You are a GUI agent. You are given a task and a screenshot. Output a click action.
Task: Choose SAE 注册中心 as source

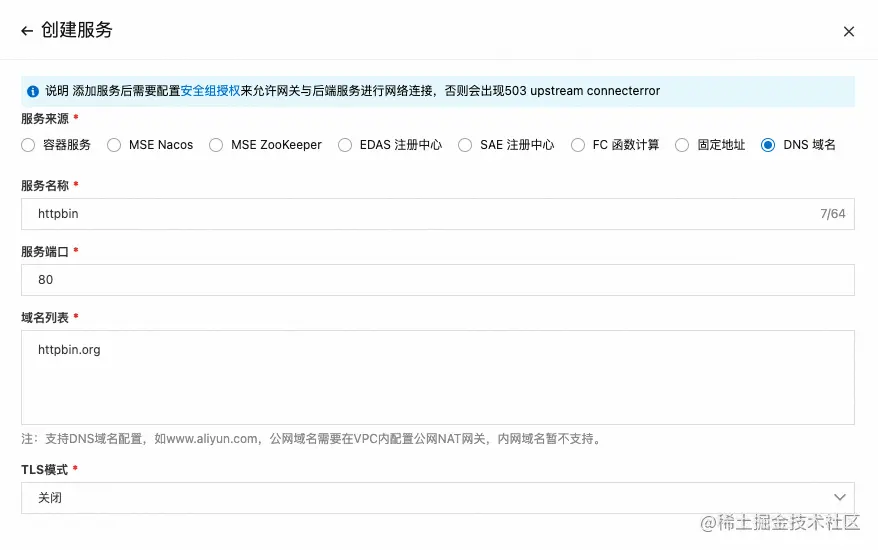(x=465, y=145)
